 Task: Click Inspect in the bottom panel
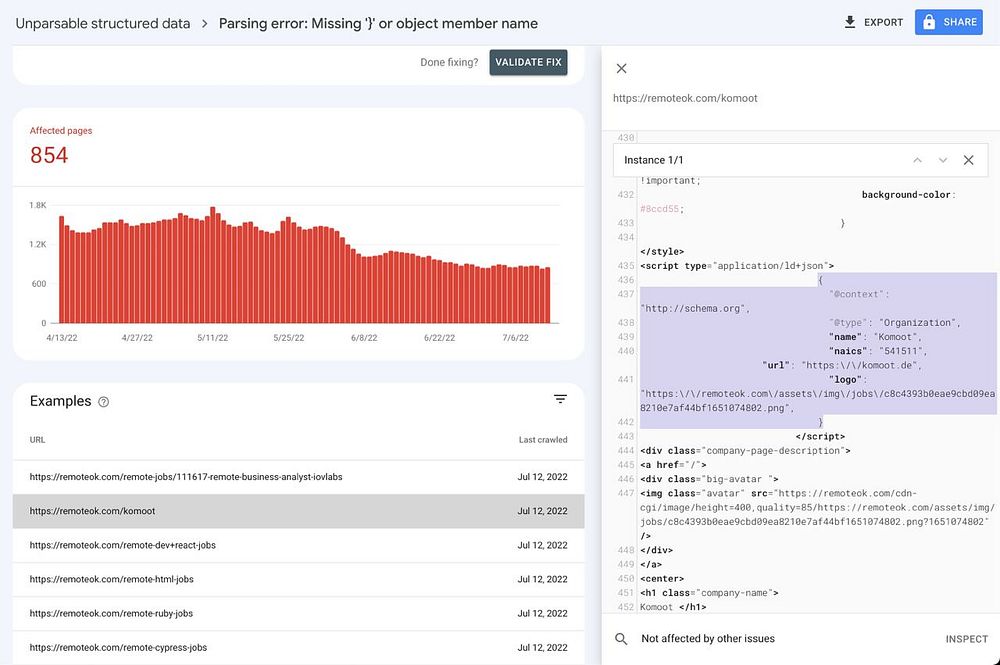[x=966, y=639]
